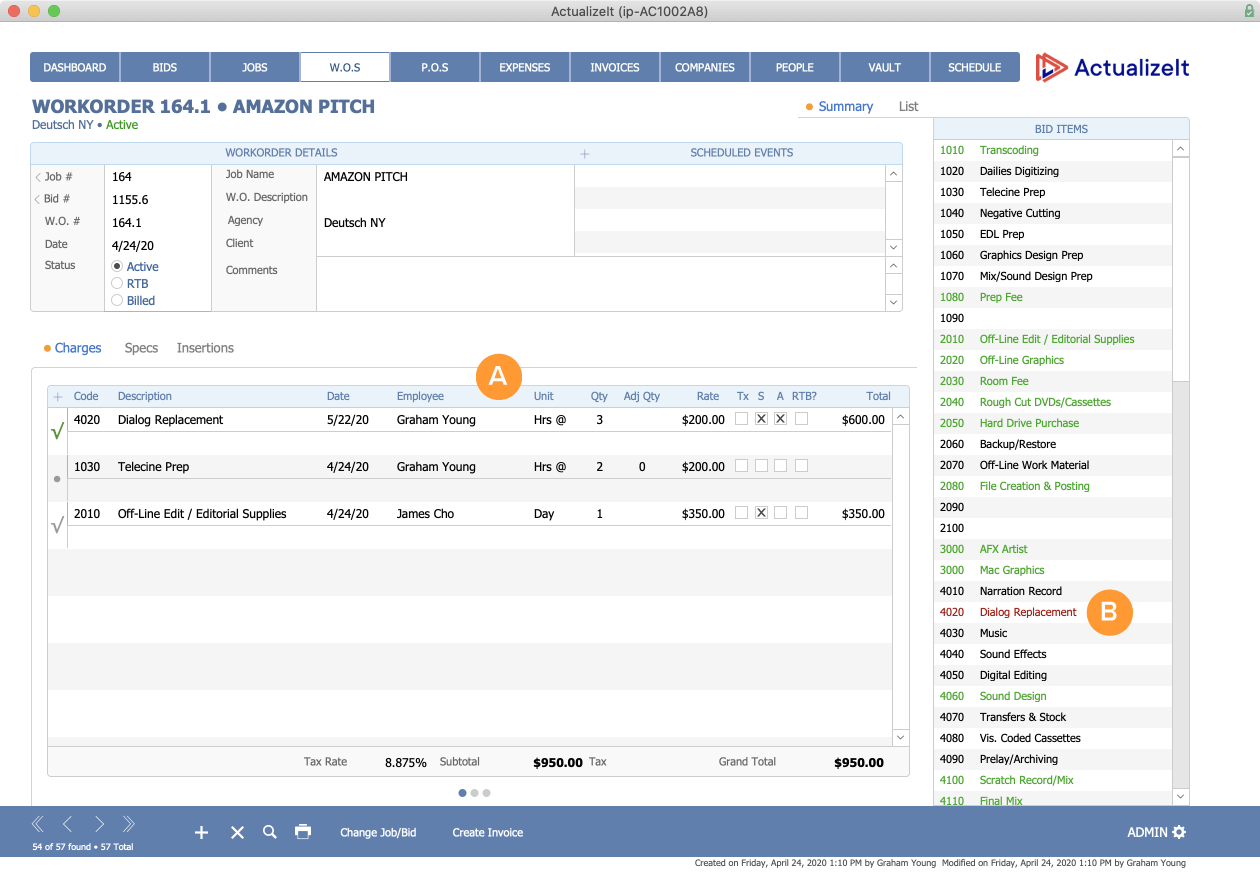This screenshot has width=1260, height=873.
Task: Open the VAULT section
Action: 885,67
